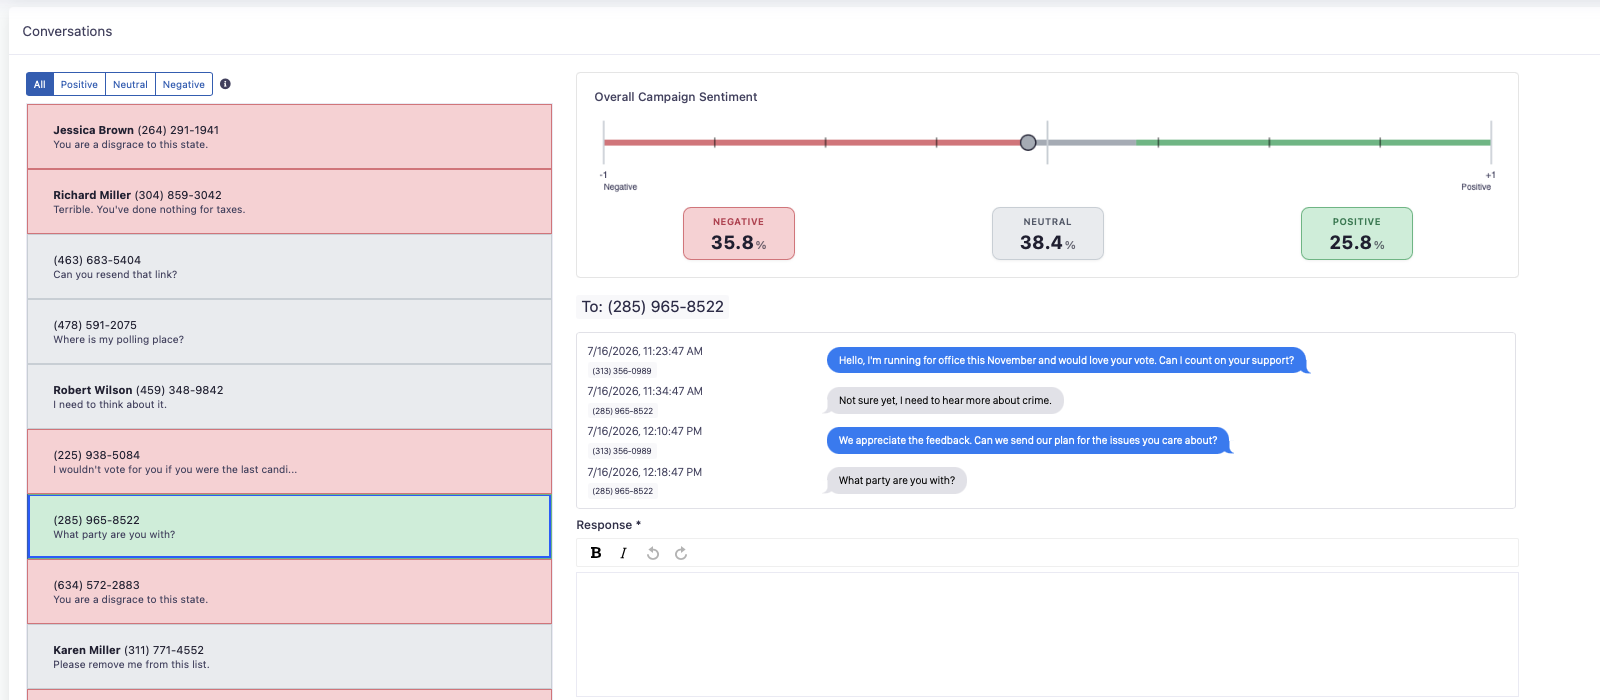Click the 'Not sure yet' reply bubble
Image resolution: width=1600 pixels, height=700 pixels.
point(945,400)
